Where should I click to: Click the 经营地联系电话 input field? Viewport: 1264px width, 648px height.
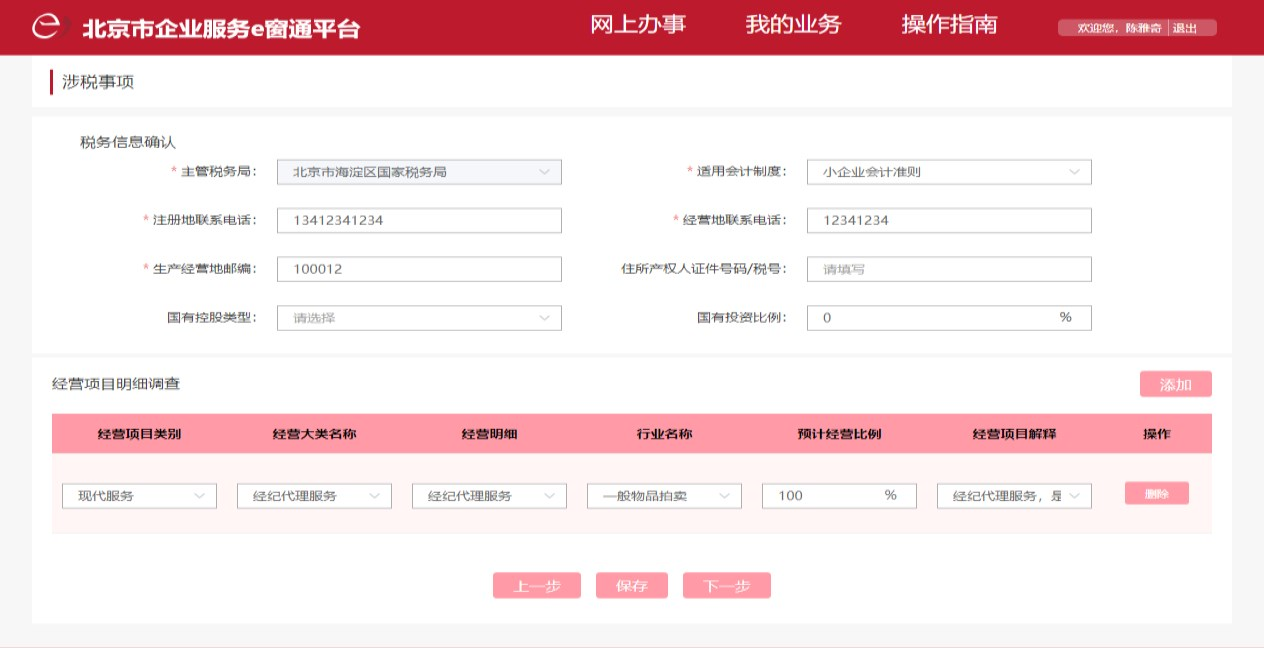(x=948, y=220)
